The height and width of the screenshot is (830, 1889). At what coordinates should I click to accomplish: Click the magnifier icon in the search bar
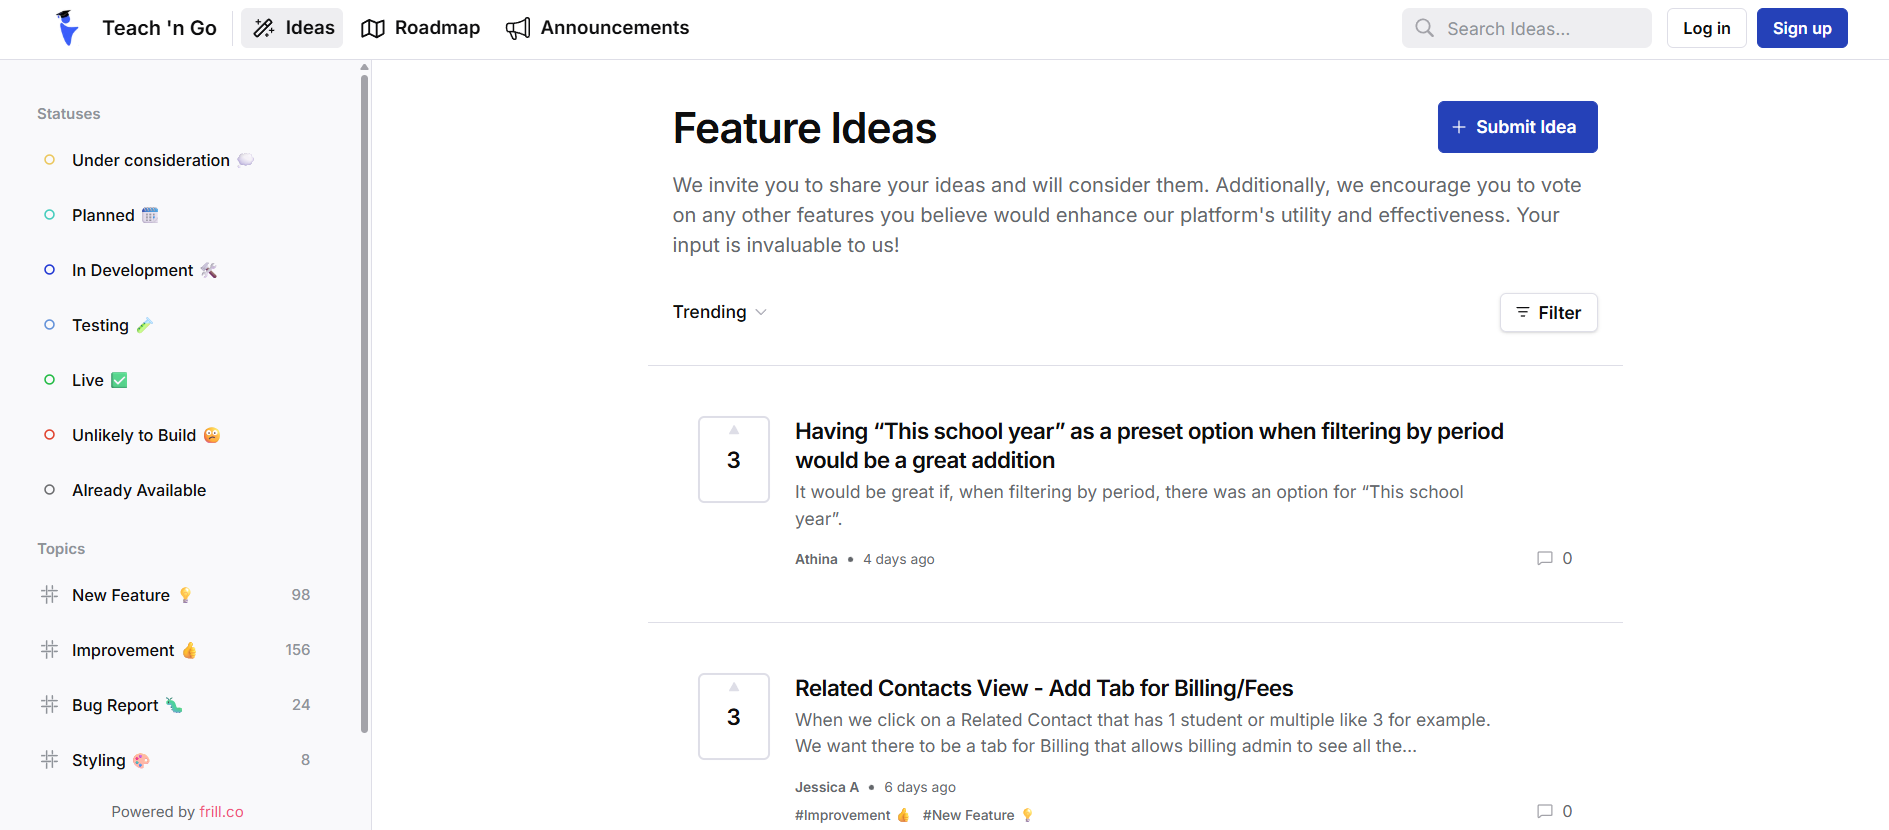[1425, 28]
